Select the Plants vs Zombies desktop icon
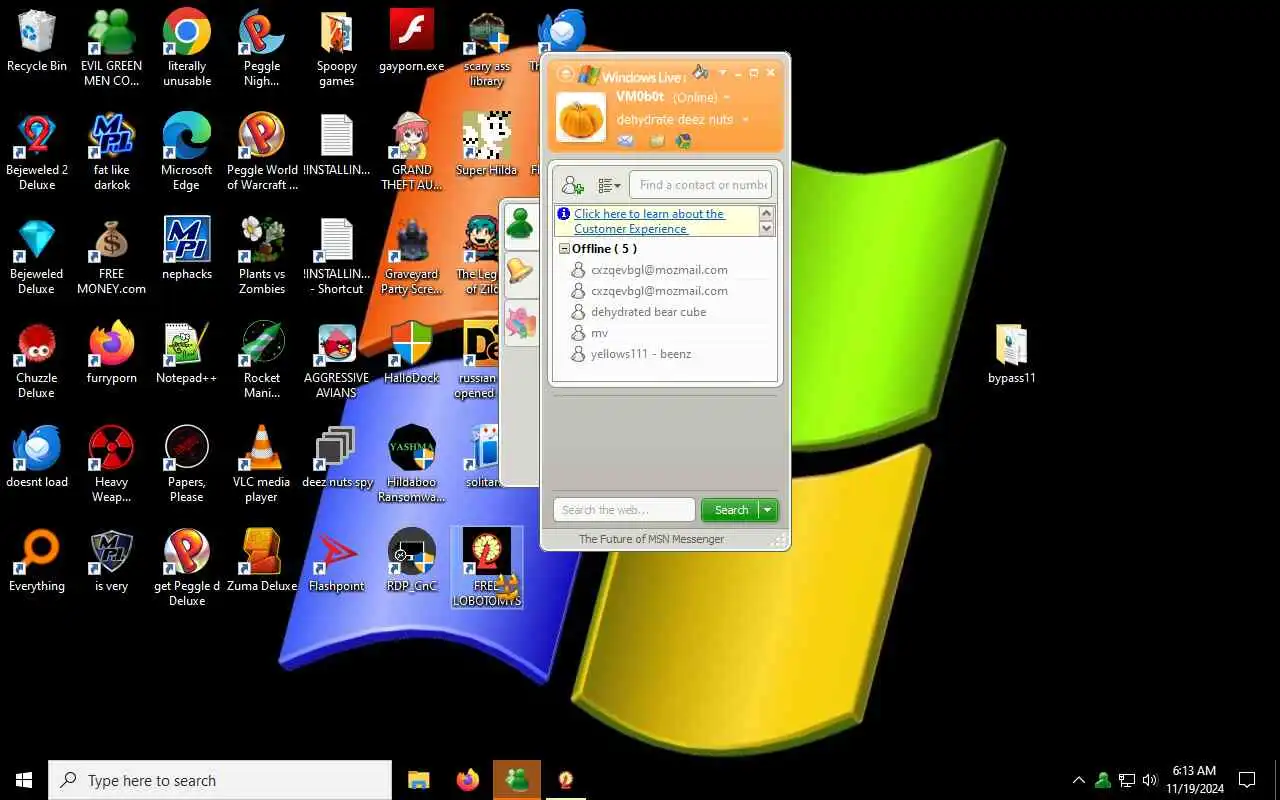Image resolution: width=1280 pixels, height=800 pixels. point(262,256)
